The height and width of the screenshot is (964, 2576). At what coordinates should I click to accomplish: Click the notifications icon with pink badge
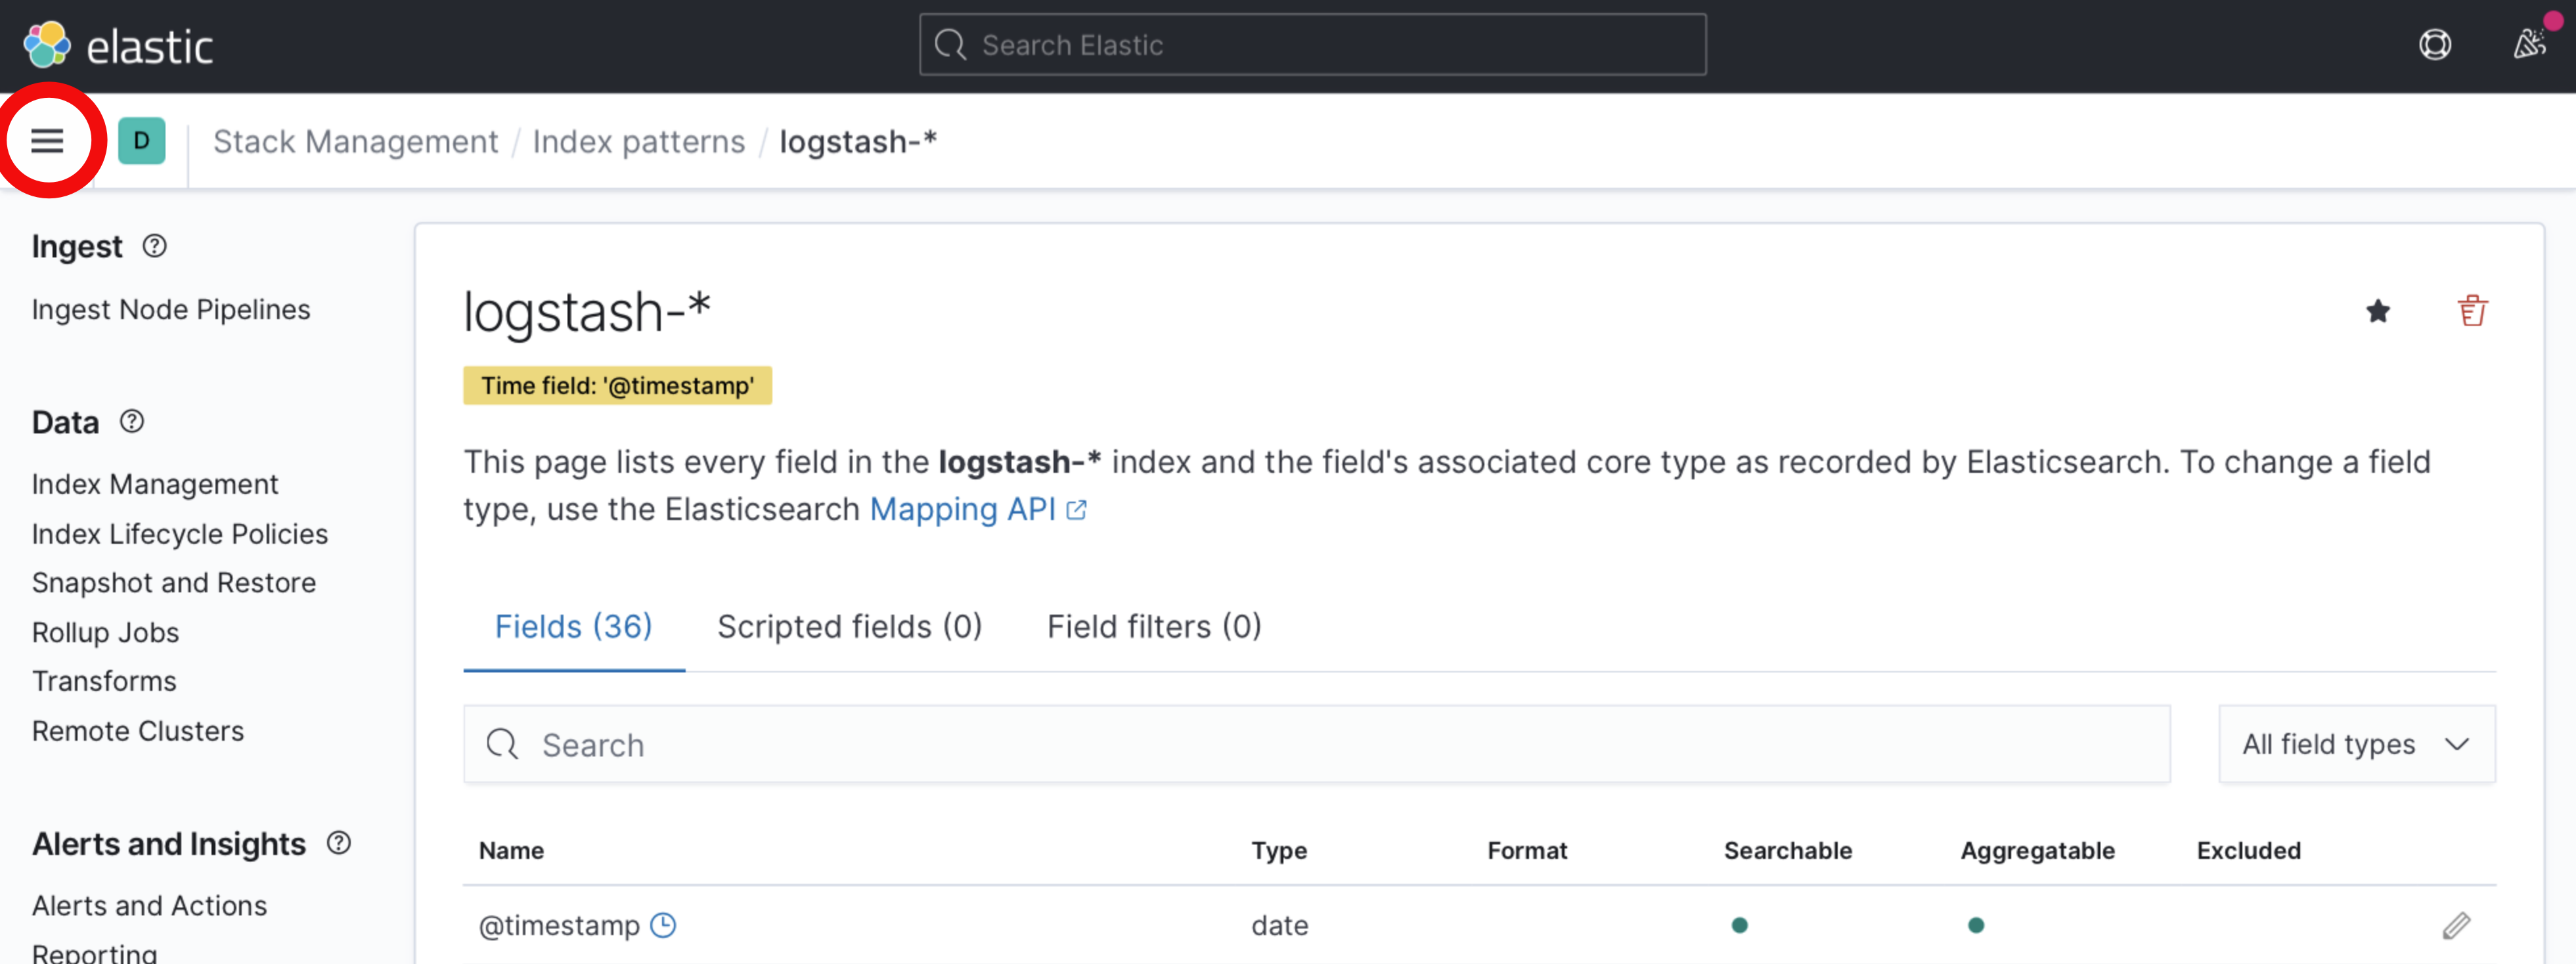tap(2530, 44)
